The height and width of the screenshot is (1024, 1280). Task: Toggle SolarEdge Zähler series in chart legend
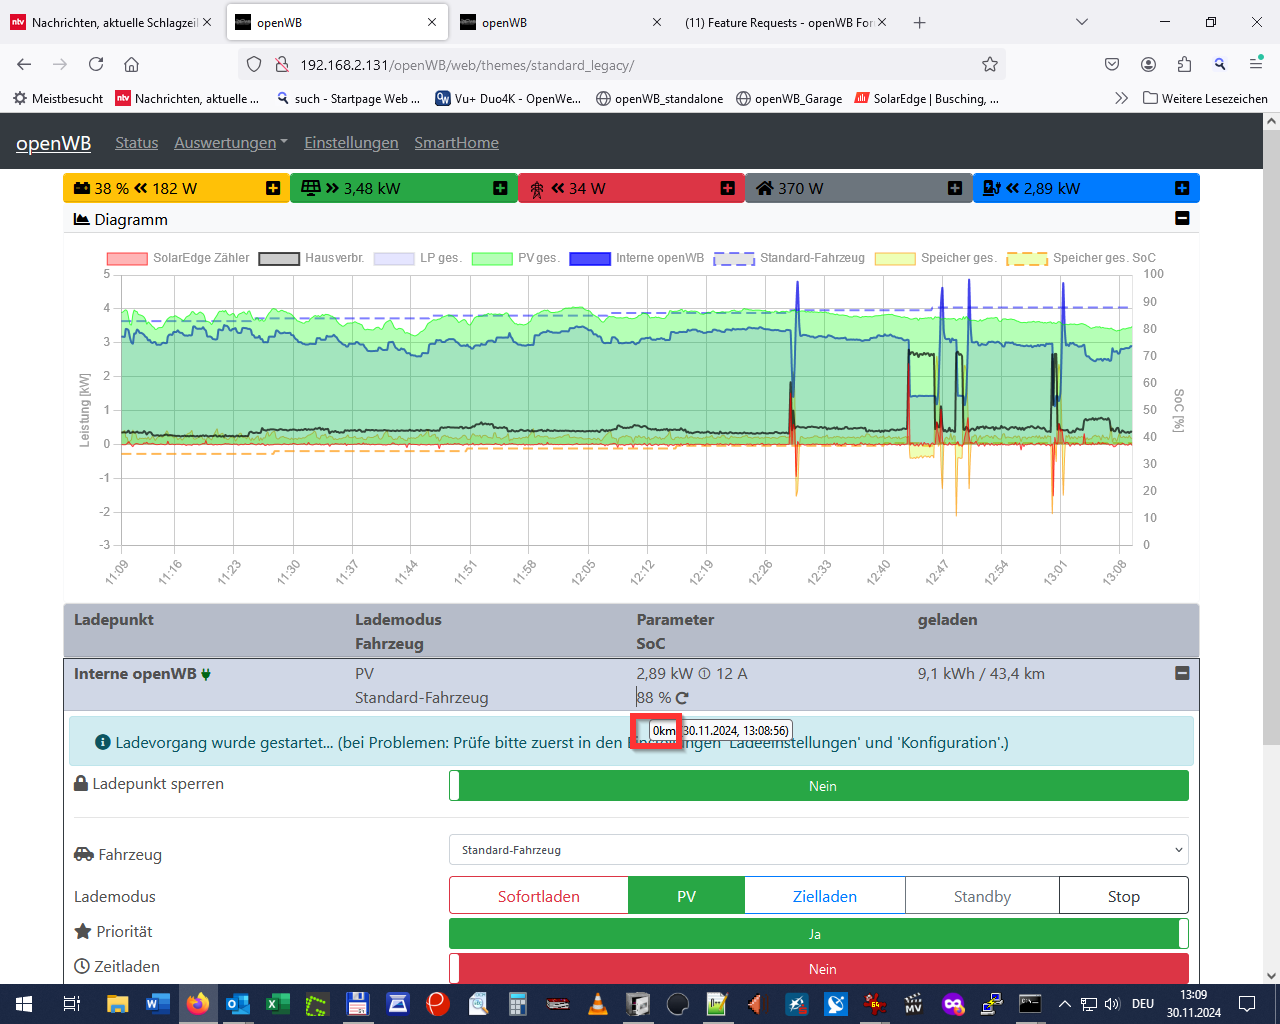pos(178,258)
